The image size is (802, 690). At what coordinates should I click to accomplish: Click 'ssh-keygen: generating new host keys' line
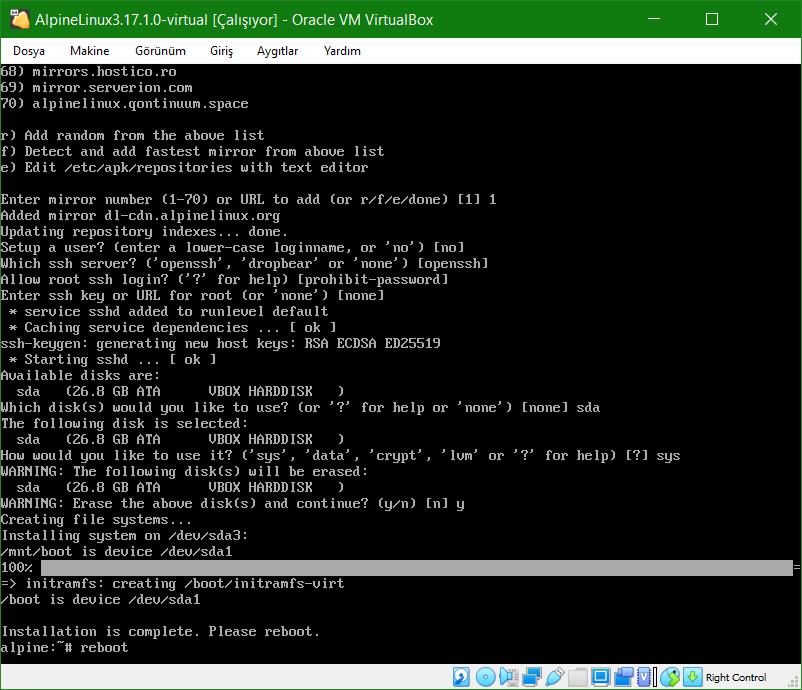click(x=220, y=344)
